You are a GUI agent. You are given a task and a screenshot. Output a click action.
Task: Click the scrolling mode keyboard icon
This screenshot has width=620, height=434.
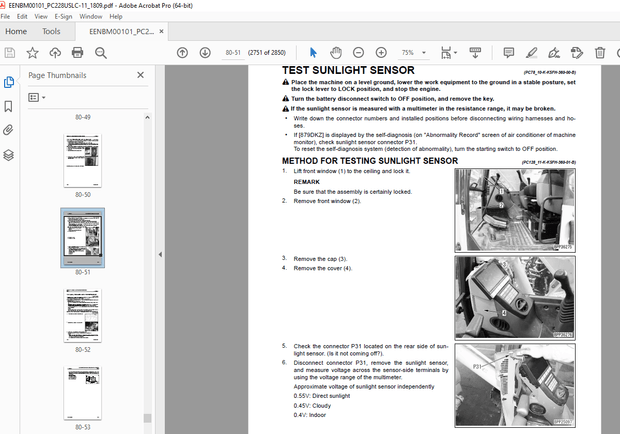(475, 53)
